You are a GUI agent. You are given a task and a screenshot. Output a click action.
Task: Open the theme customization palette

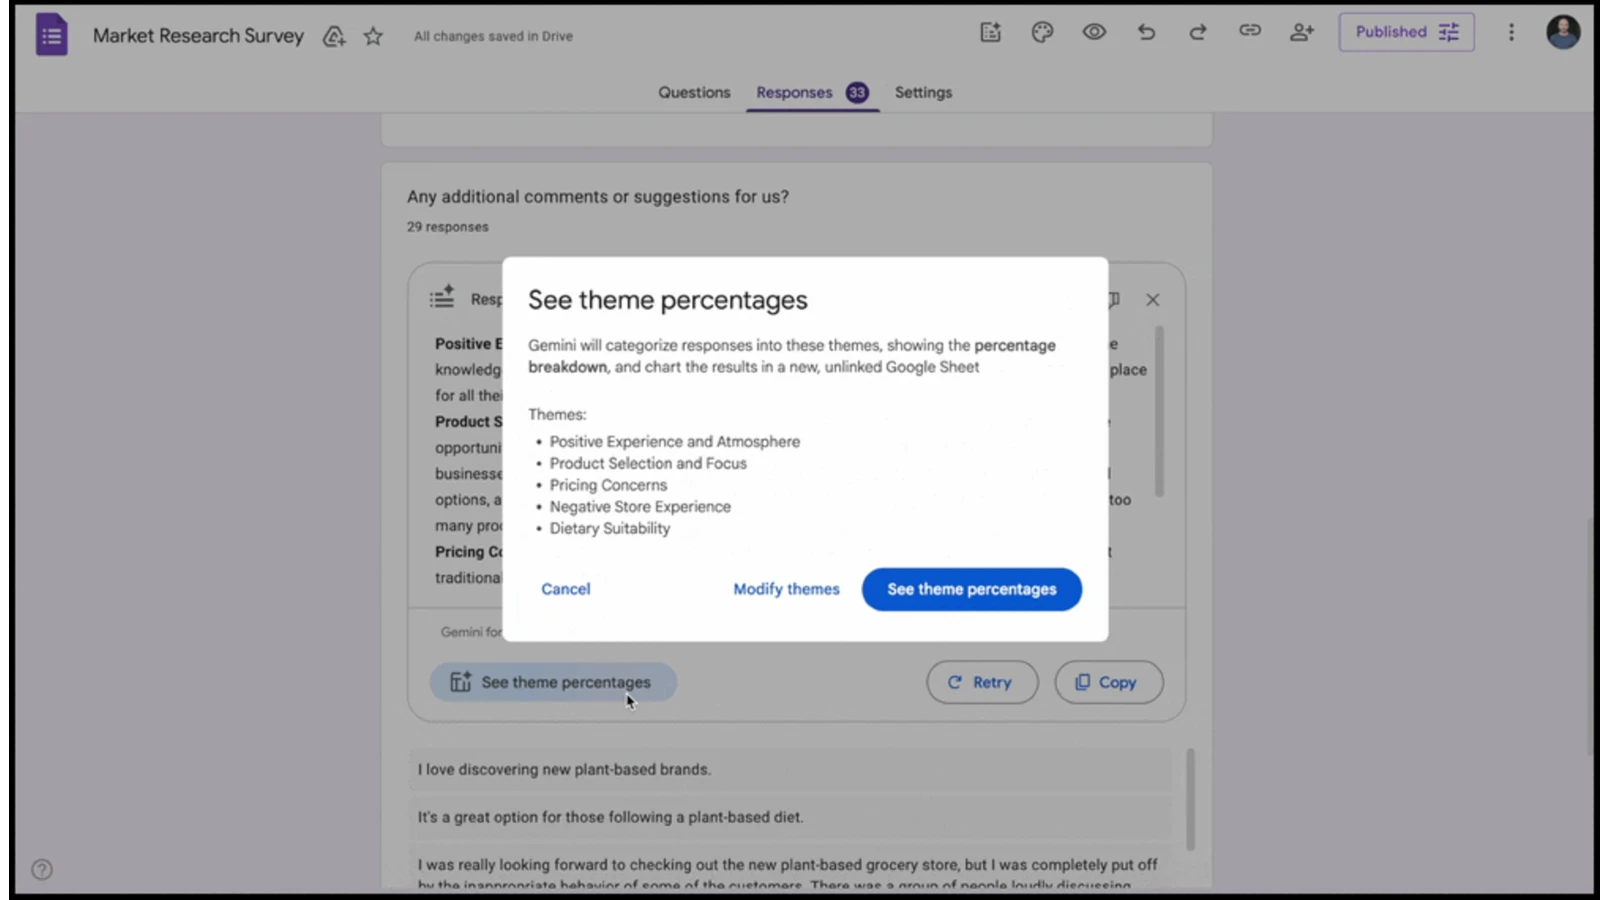click(1042, 32)
